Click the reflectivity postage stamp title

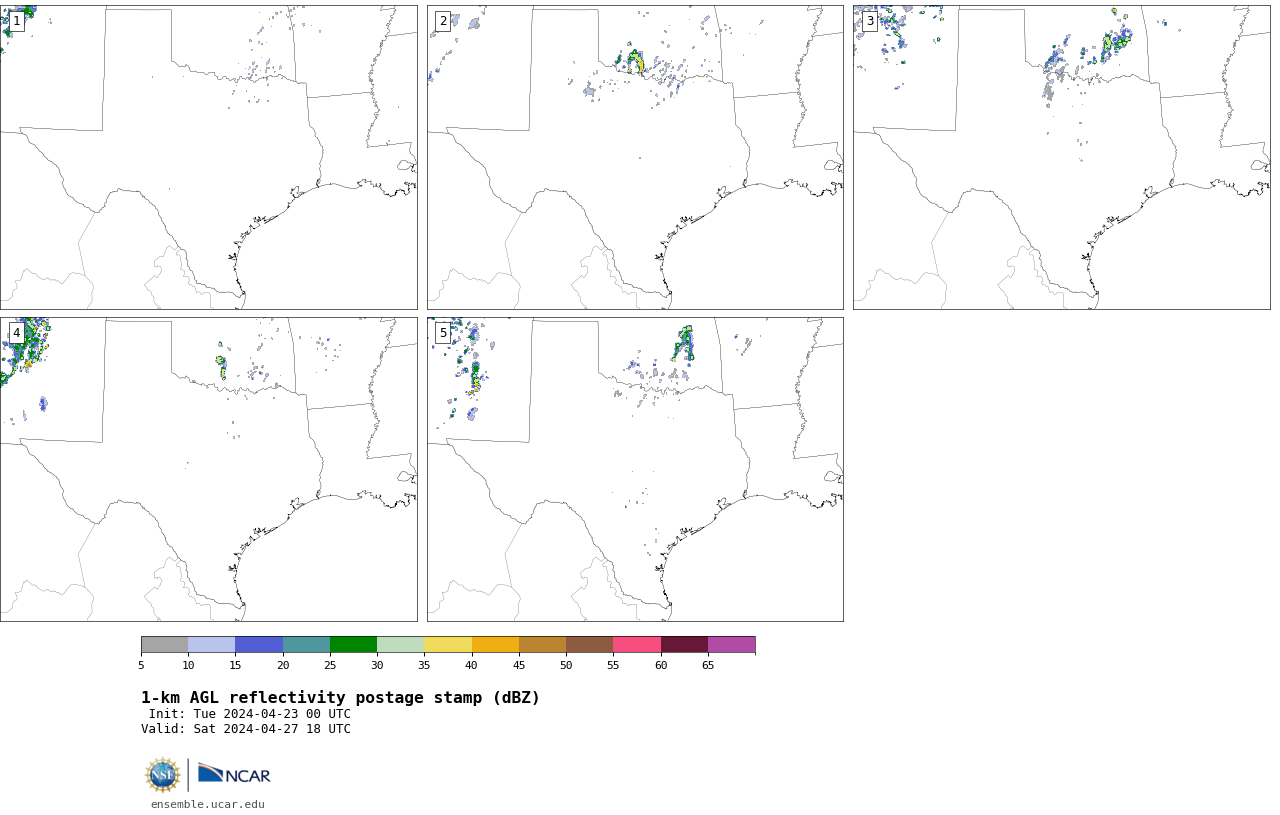point(340,698)
